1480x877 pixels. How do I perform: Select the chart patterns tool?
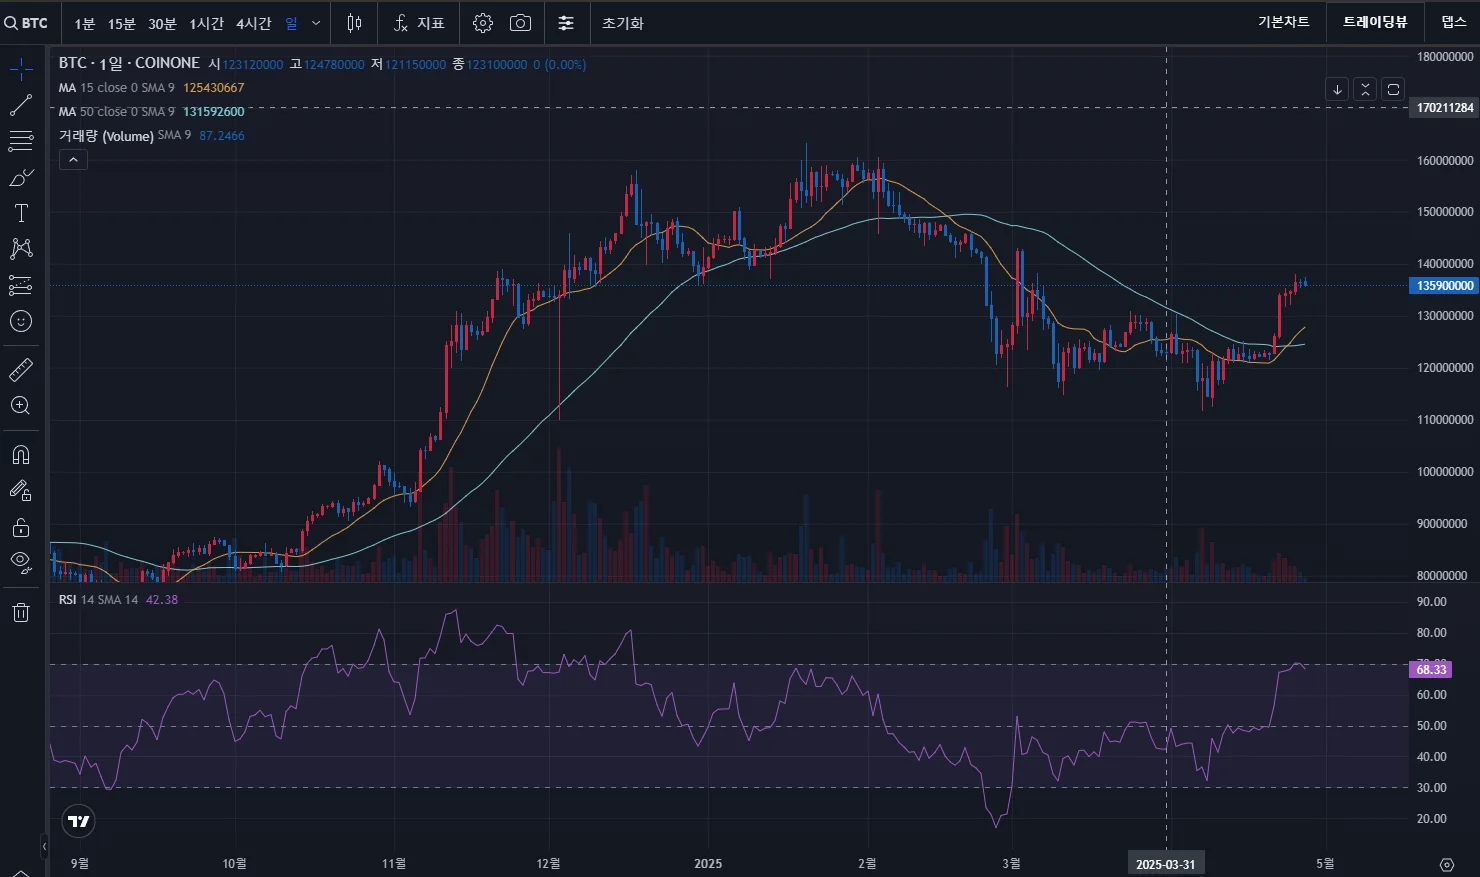pos(21,249)
